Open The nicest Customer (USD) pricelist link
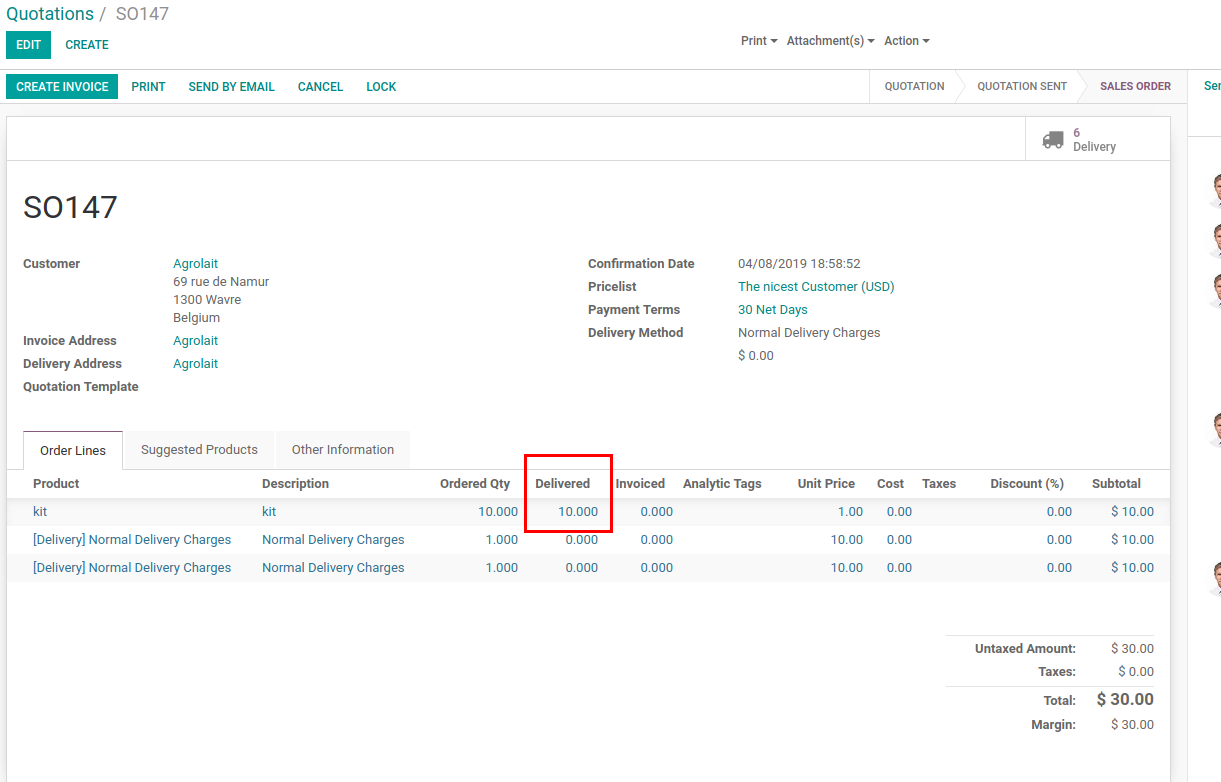The image size is (1221, 782). (x=816, y=286)
